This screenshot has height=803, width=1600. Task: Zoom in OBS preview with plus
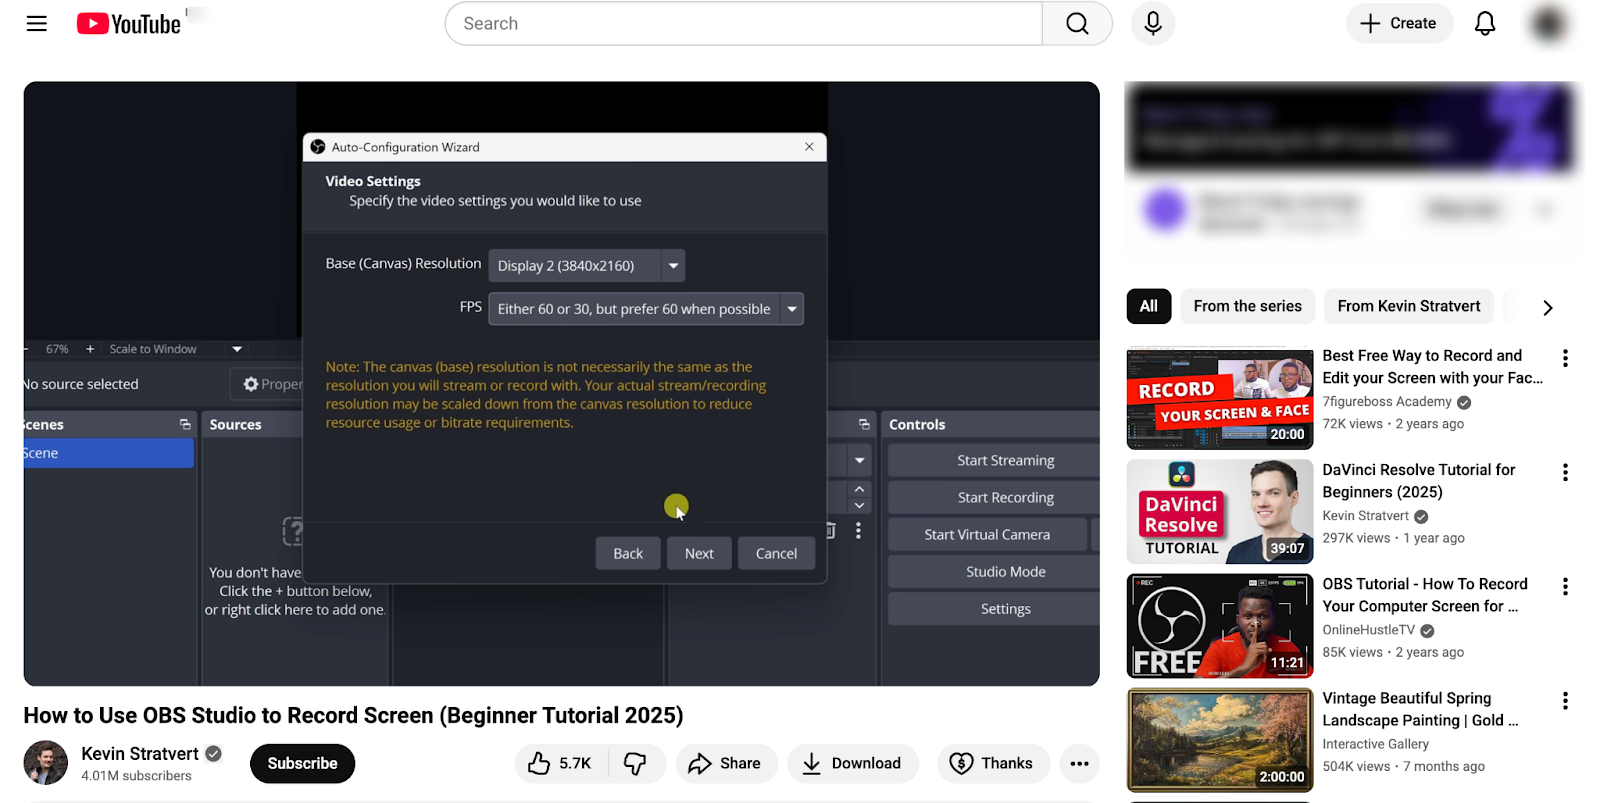point(90,349)
